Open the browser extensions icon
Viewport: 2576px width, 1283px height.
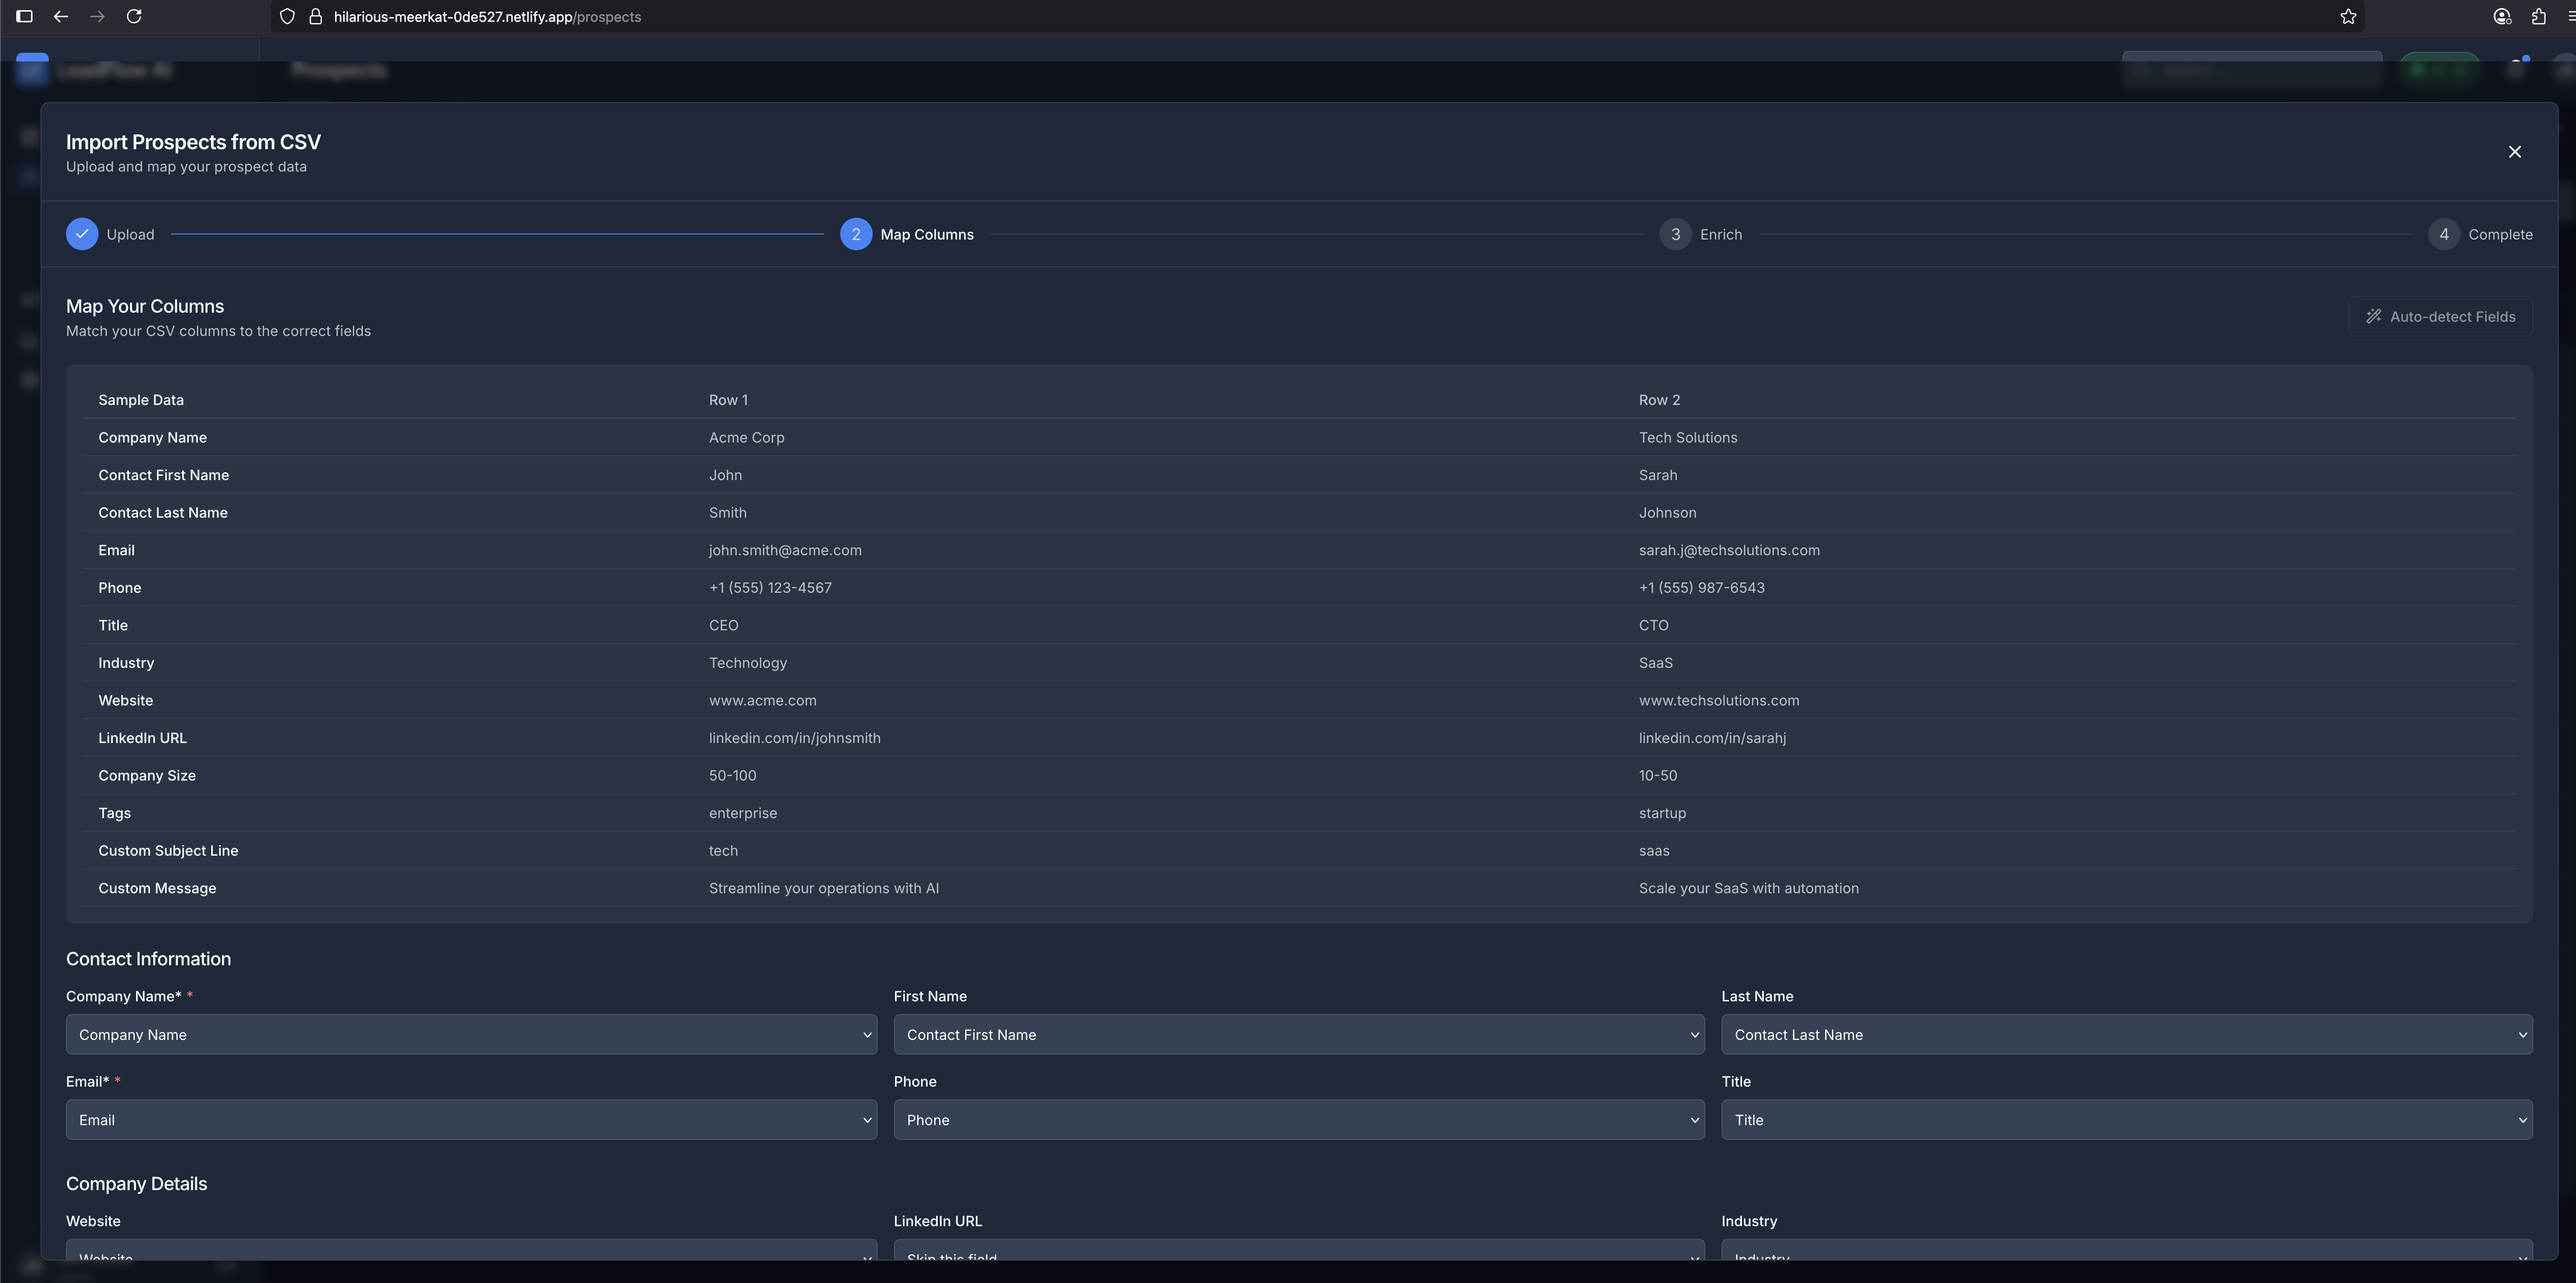point(2538,16)
